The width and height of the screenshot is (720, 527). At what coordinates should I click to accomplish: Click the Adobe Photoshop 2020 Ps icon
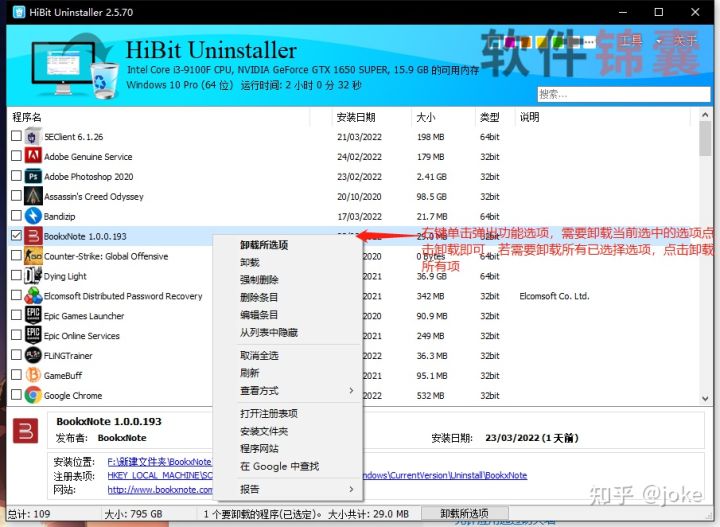tap(33, 177)
